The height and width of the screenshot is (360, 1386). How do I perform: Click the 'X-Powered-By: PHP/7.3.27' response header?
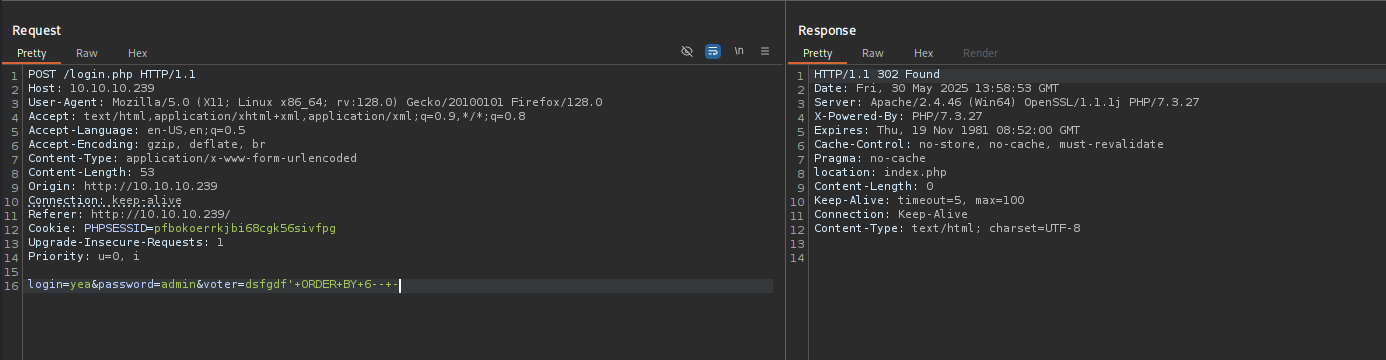[897, 117]
